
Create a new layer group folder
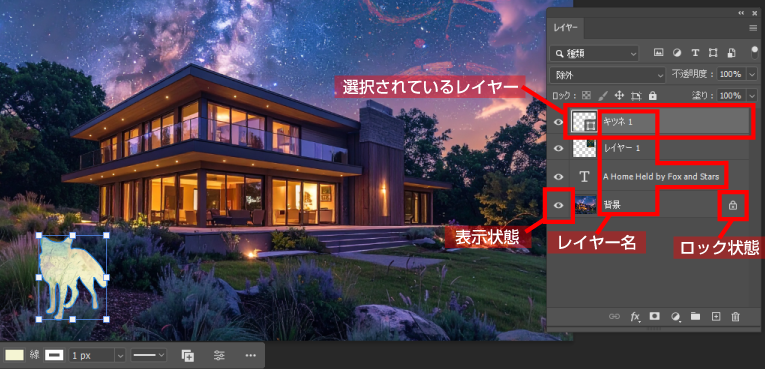click(x=695, y=317)
